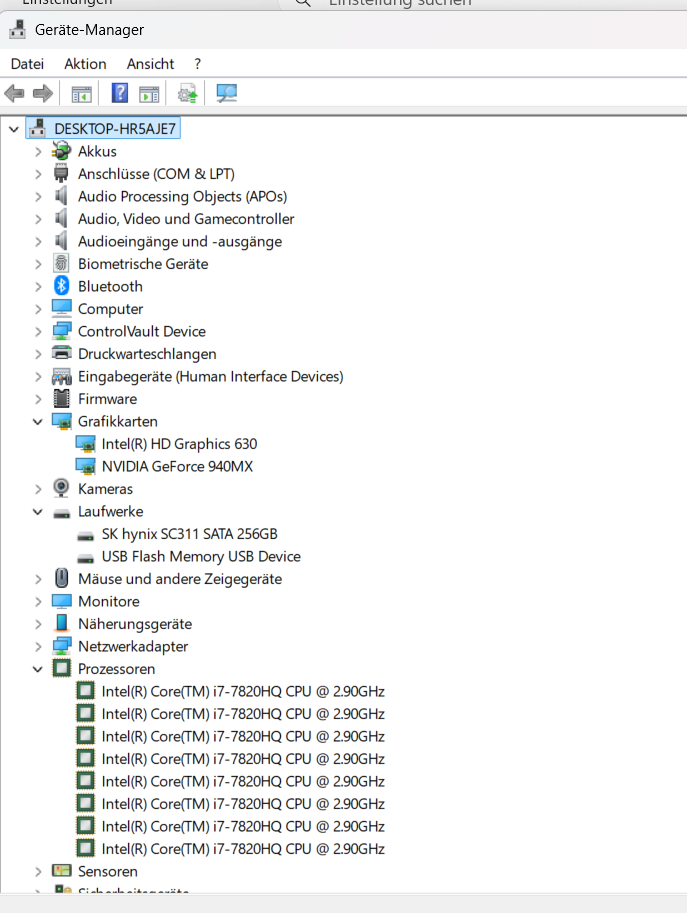Expand the Sensoren category

38,872
